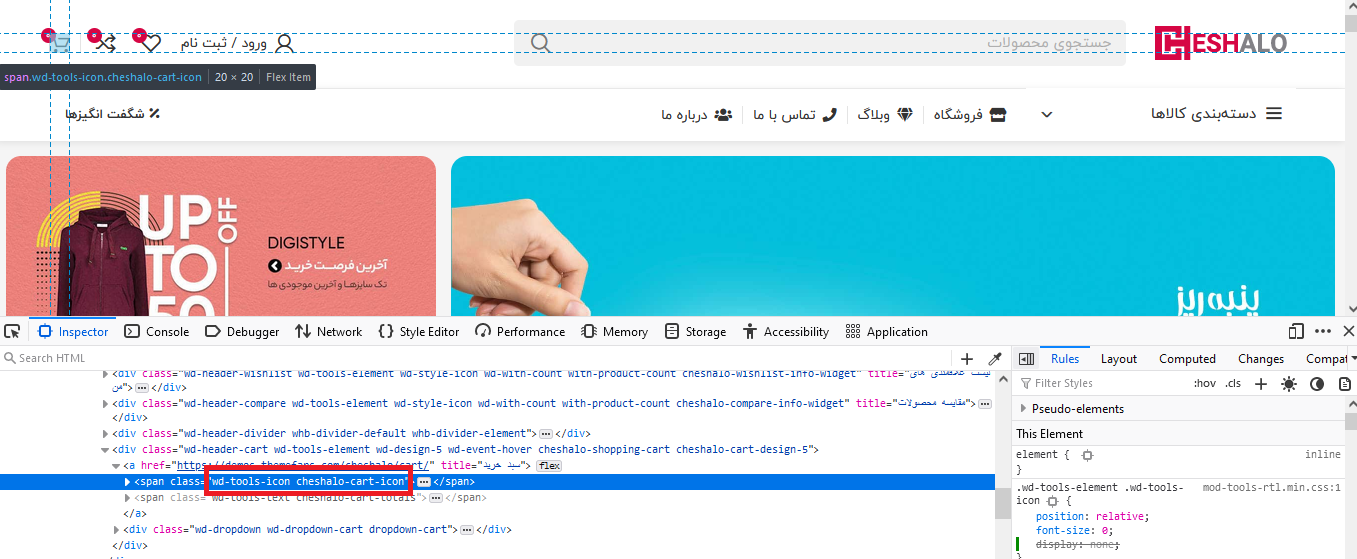Click the add new node plus icon
Viewport: 1357px width, 559px height.
pos(967,358)
